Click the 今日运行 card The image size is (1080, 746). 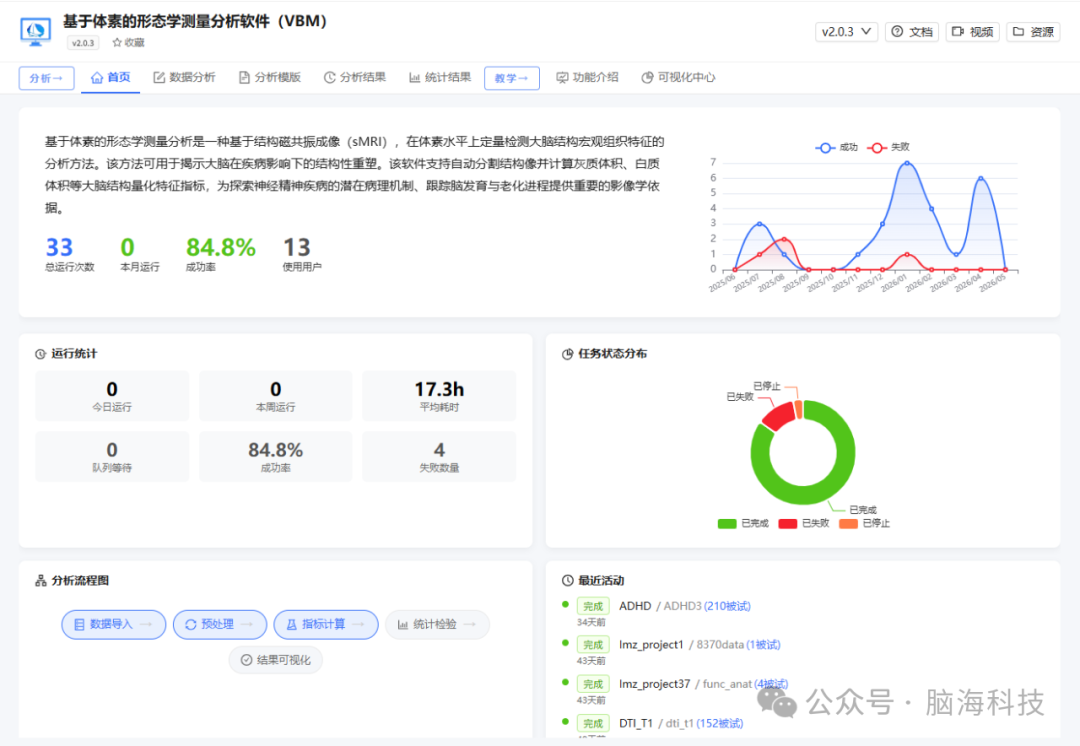point(112,396)
